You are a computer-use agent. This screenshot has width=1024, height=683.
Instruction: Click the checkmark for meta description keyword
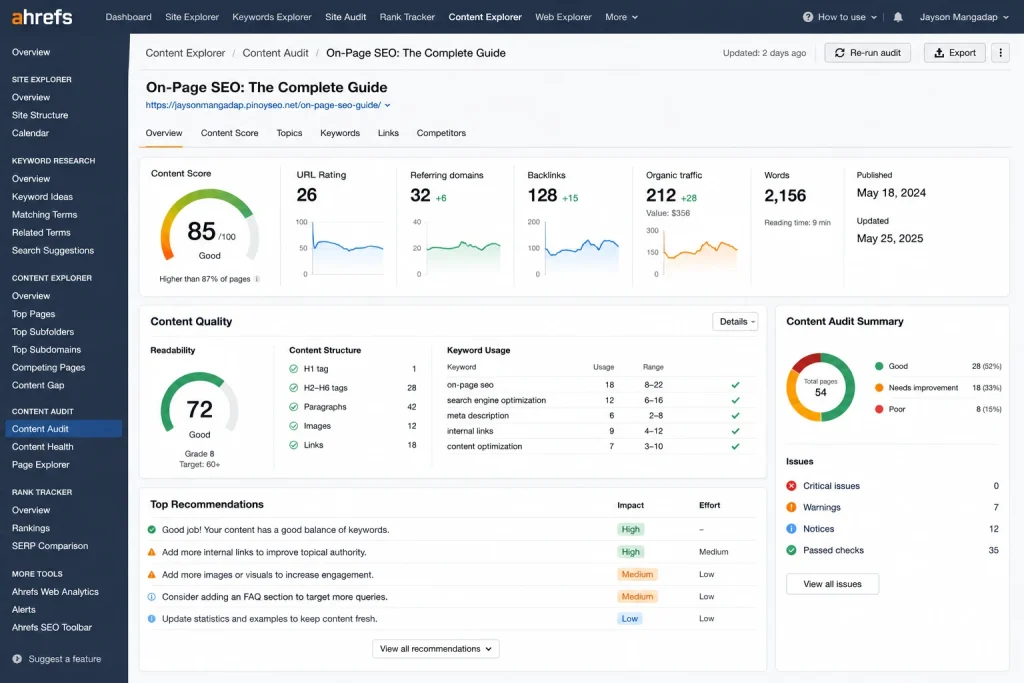735,415
